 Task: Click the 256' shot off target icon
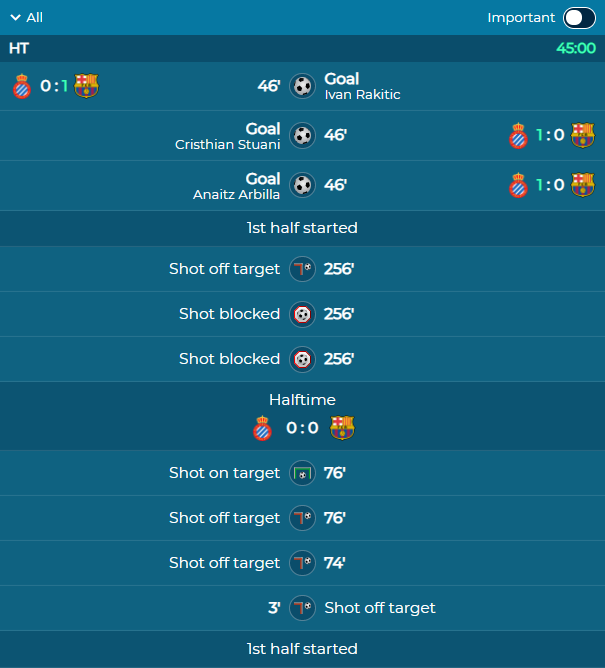(302, 269)
